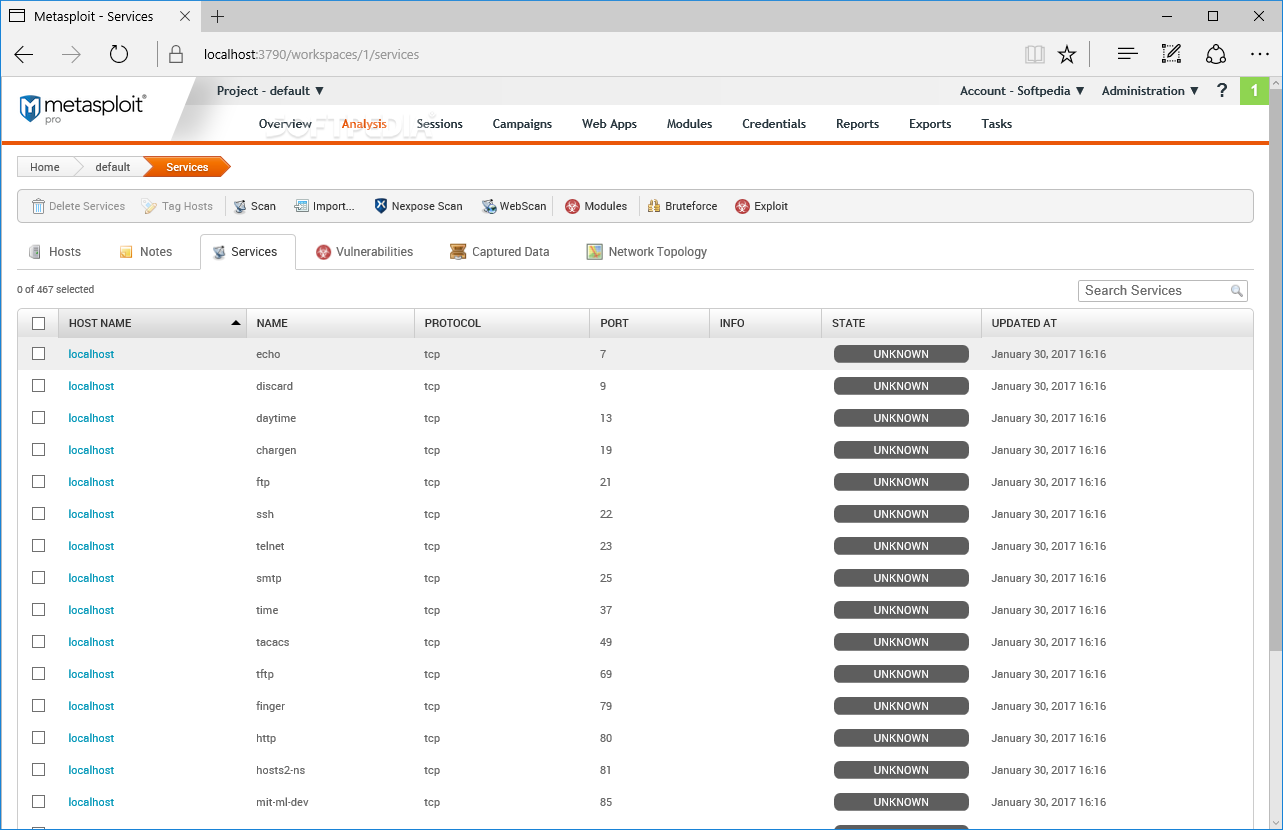
Task: Open localhost link in echo row
Action: pos(91,354)
